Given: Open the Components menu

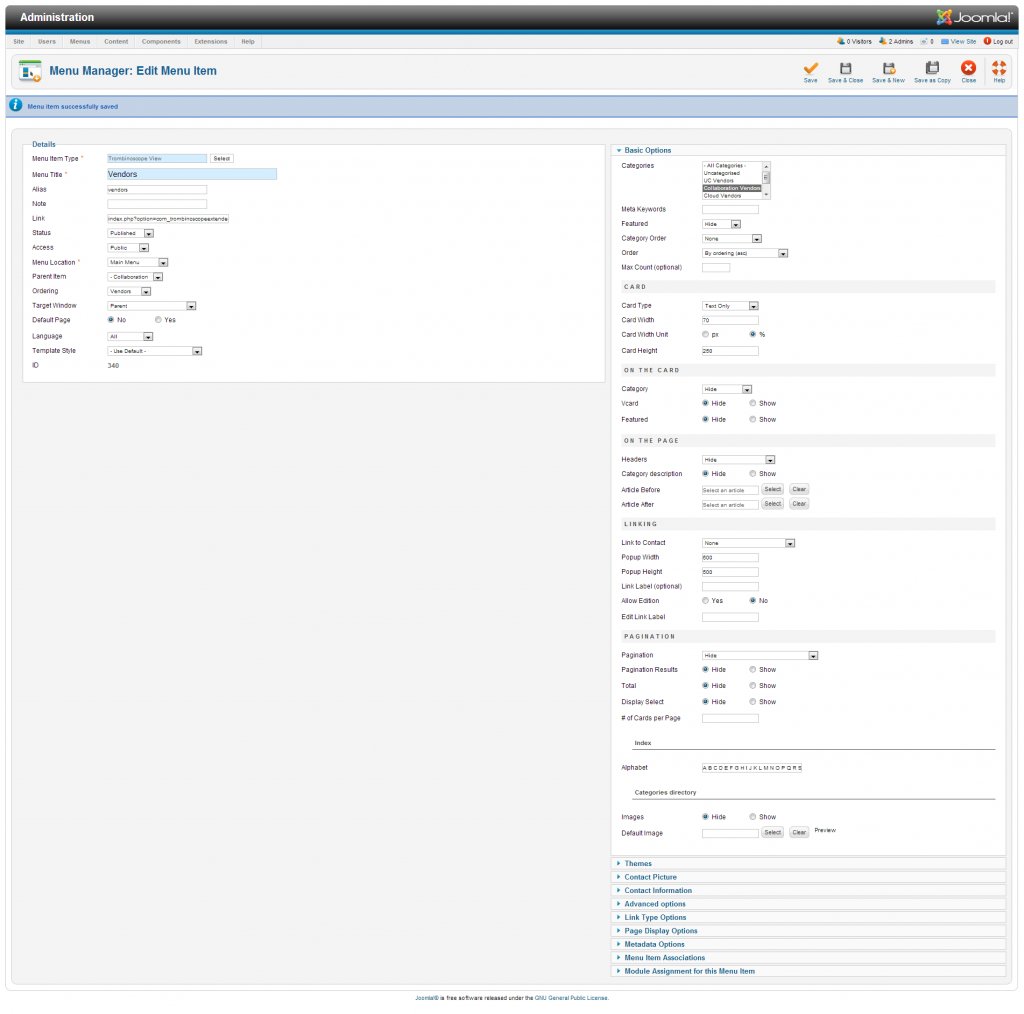Looking at the screenshot, I should [x=161, y=42].
